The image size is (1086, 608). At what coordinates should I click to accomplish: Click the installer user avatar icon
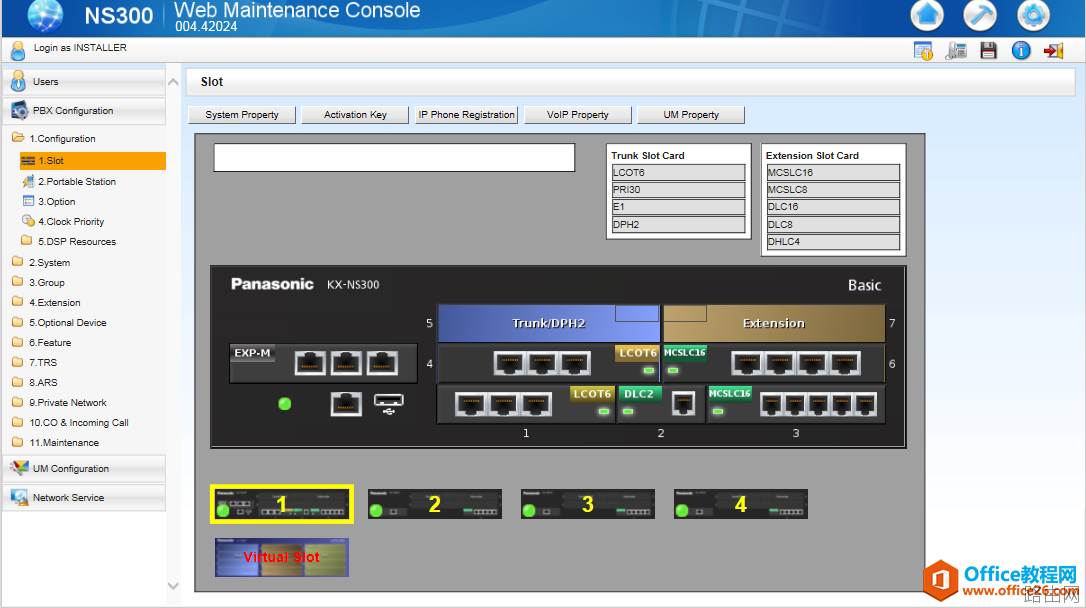pos(18,50)
